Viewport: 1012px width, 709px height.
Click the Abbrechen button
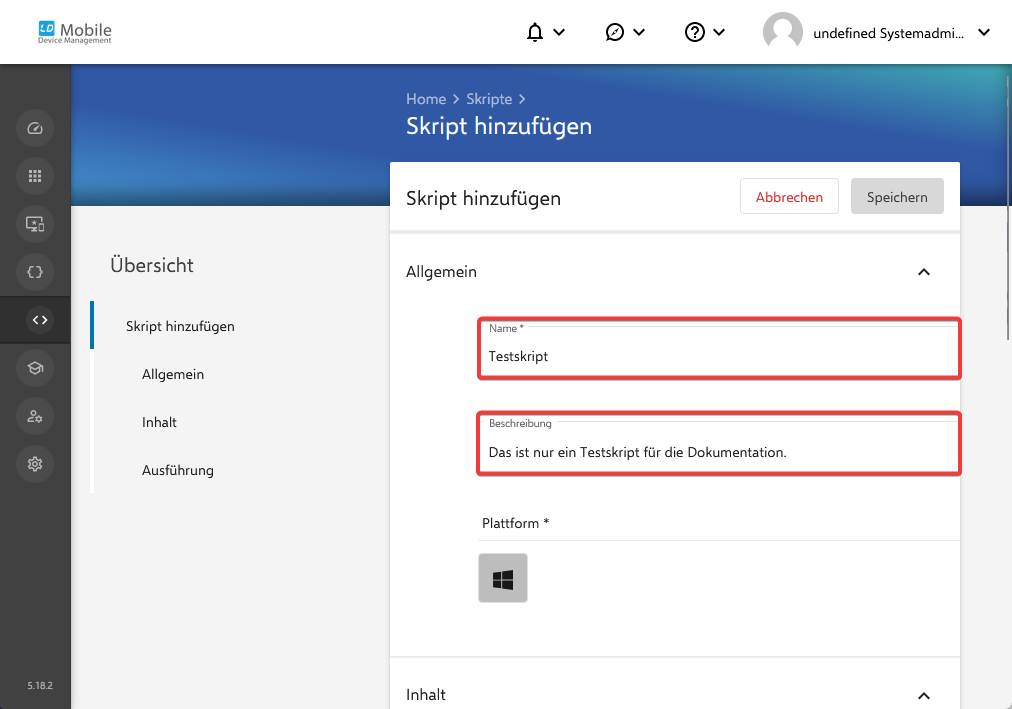point(789,197)
